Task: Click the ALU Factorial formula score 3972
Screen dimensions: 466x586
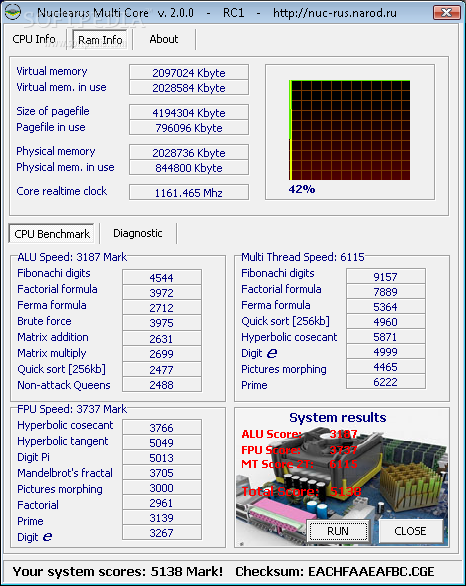Action: coord(162,292)
